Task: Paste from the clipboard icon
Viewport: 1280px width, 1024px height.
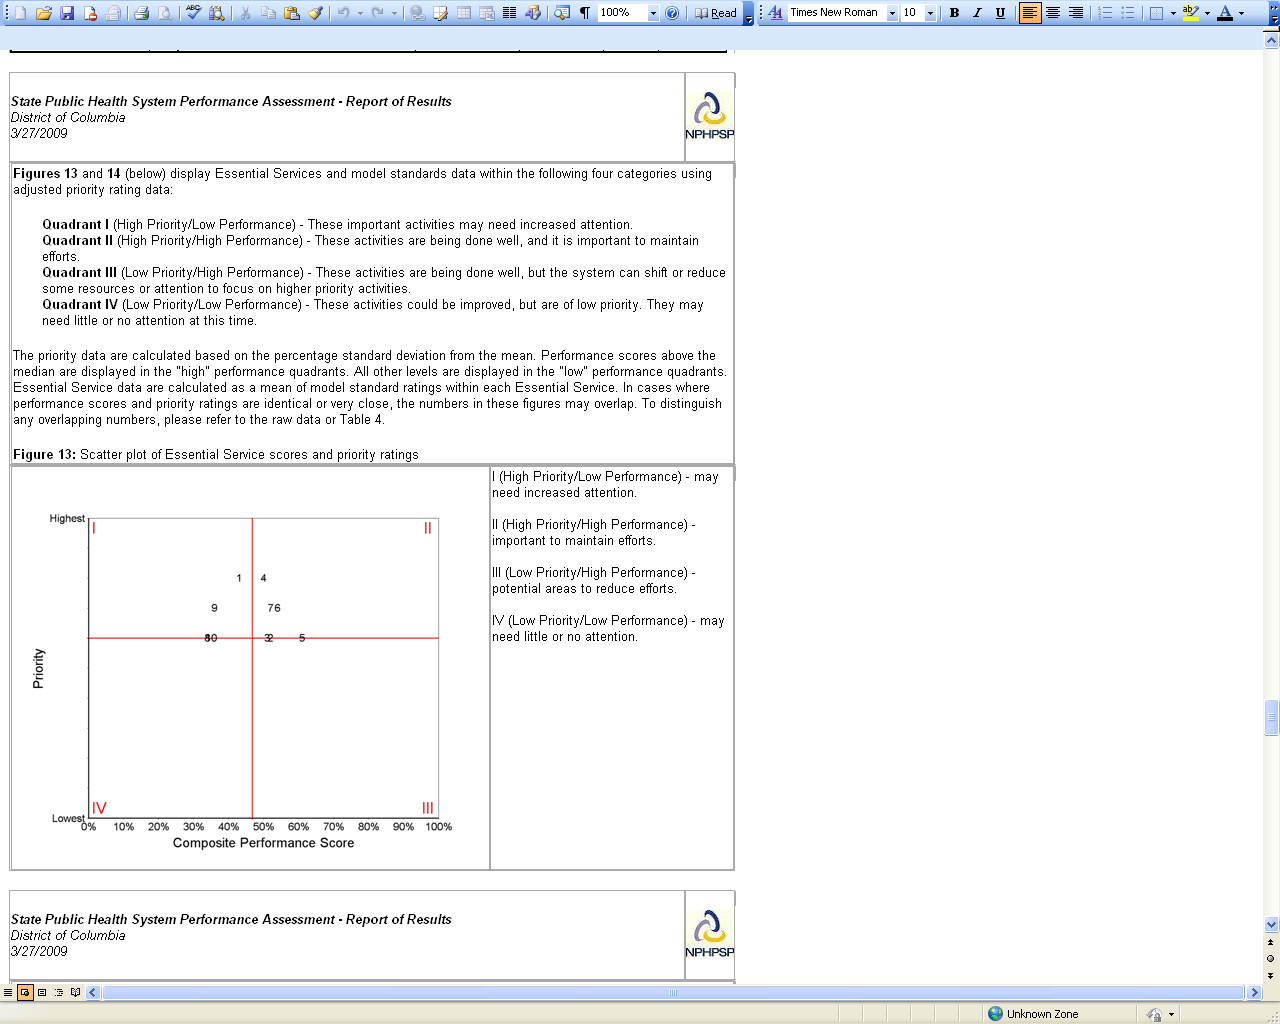Action: [291, 13]
